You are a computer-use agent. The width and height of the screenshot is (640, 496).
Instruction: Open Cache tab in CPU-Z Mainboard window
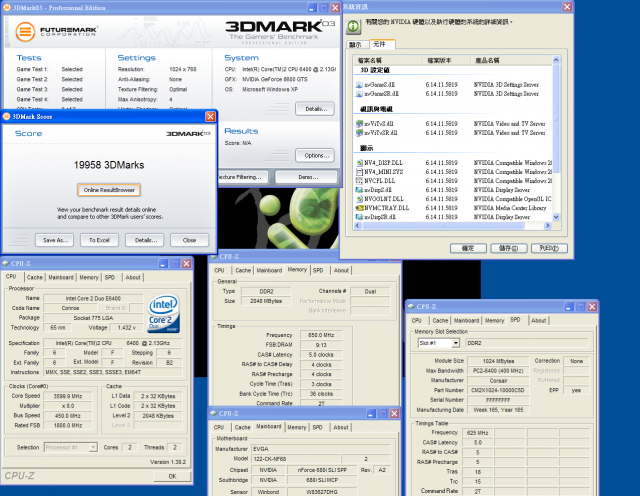pos(242,427)
